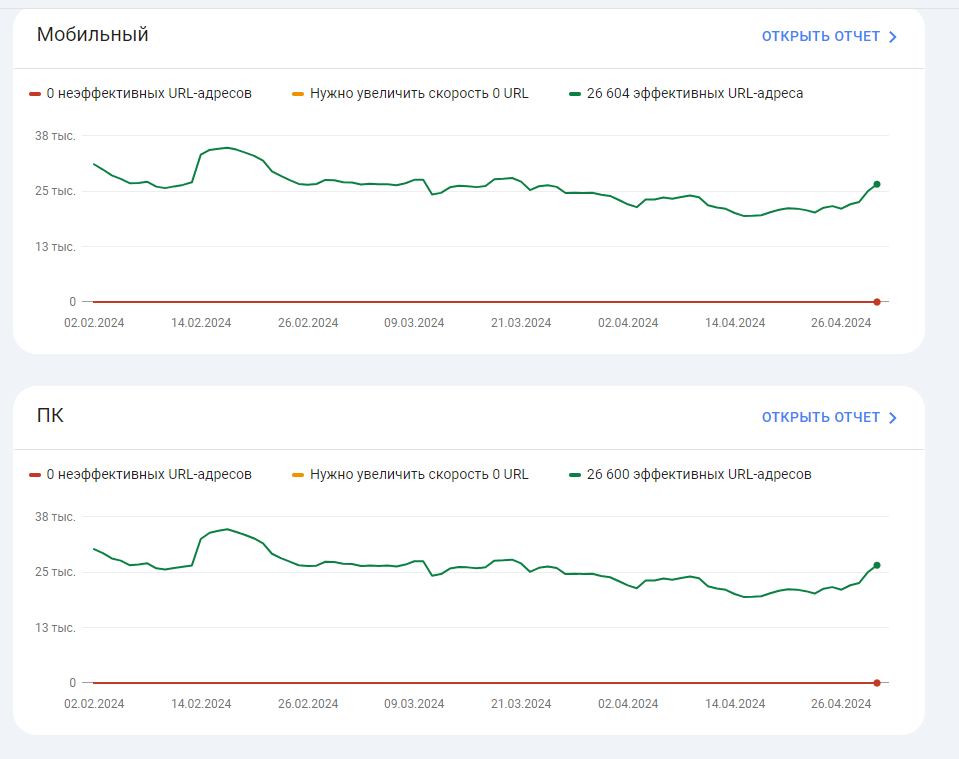The height and width of the screenshot is (759, 959).
Task: Click the orange legend marker in Мобильный chart
Action: 298,94
